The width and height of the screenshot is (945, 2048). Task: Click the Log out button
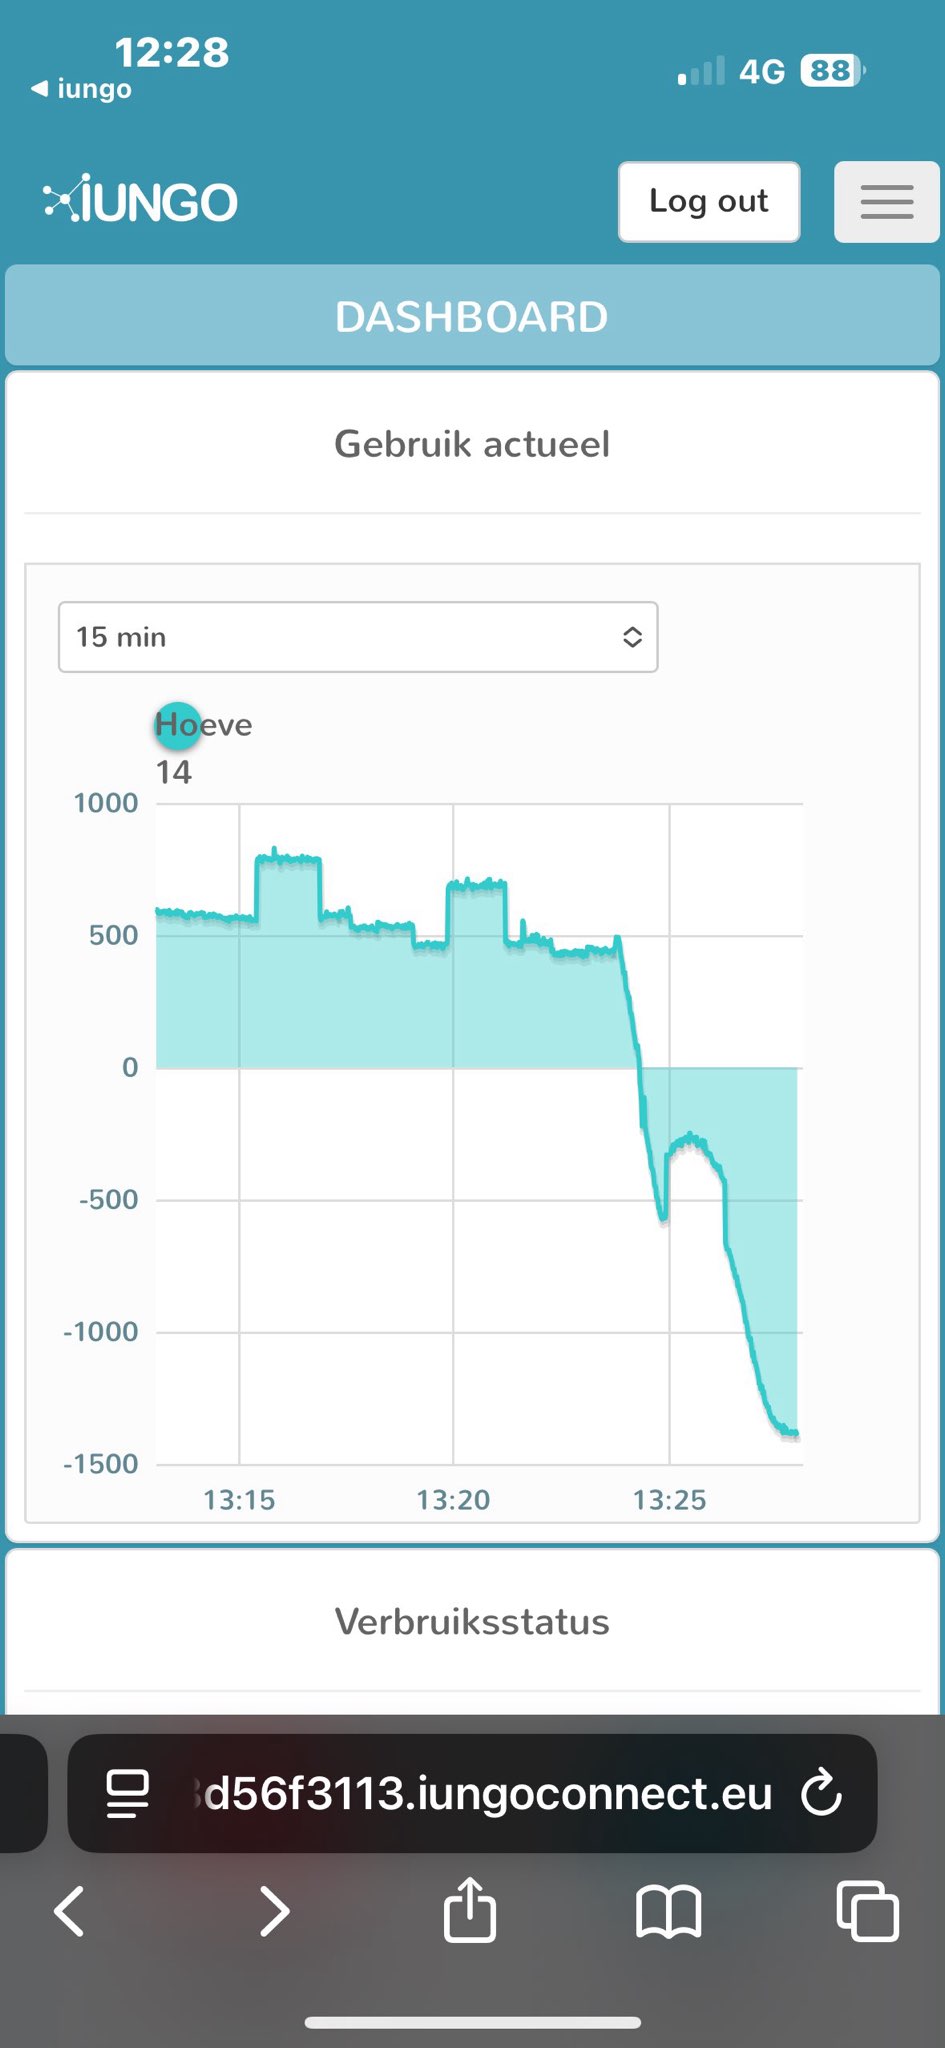[x=708, y=202]
